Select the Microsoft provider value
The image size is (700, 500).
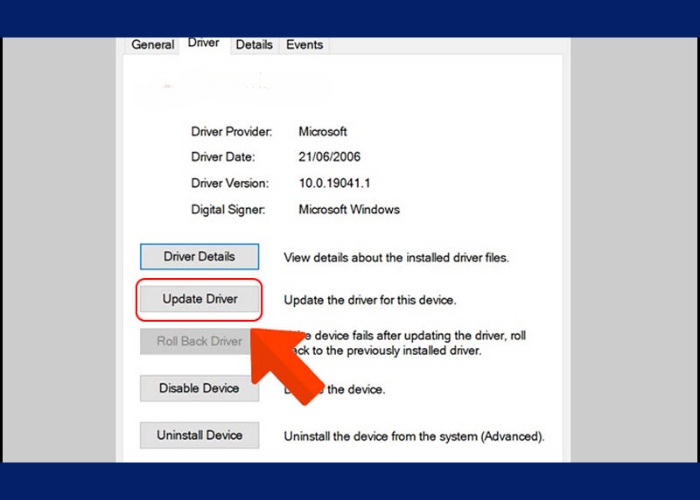click(x=323, y=131)
